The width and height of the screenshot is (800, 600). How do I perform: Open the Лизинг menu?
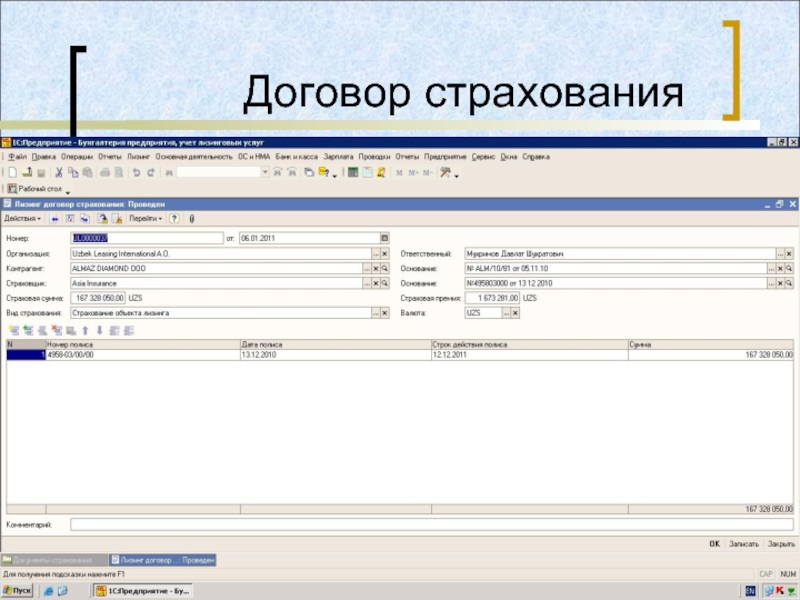[x=138, y=157]
